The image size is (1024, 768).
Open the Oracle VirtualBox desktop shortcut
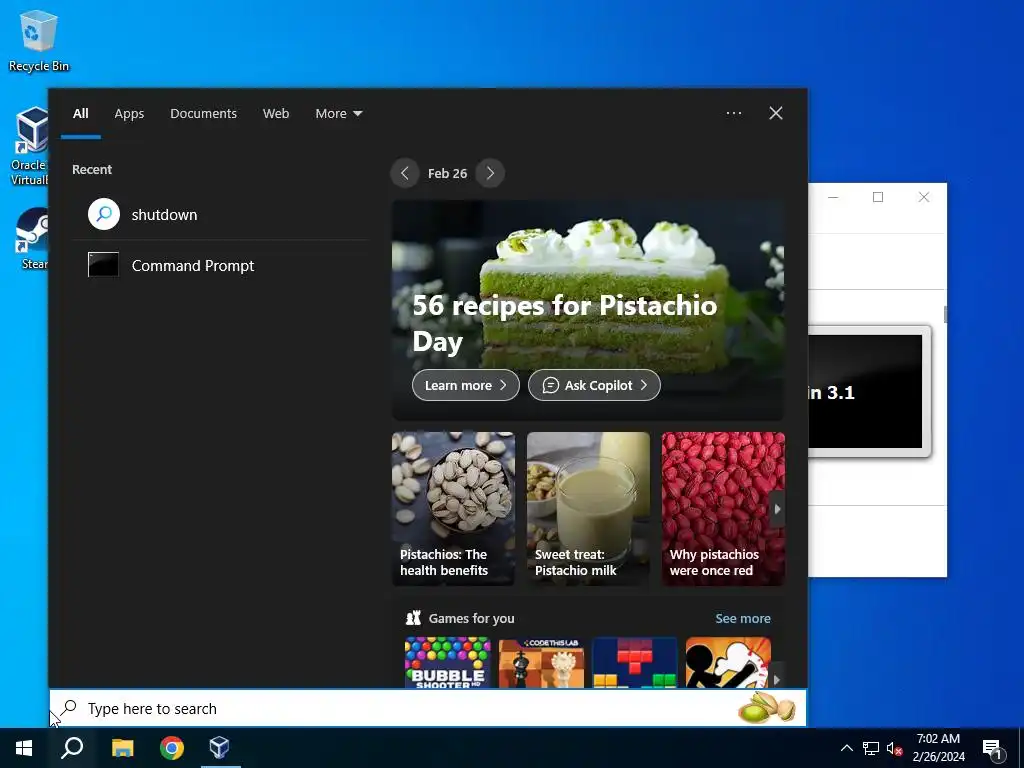(29, 146)
